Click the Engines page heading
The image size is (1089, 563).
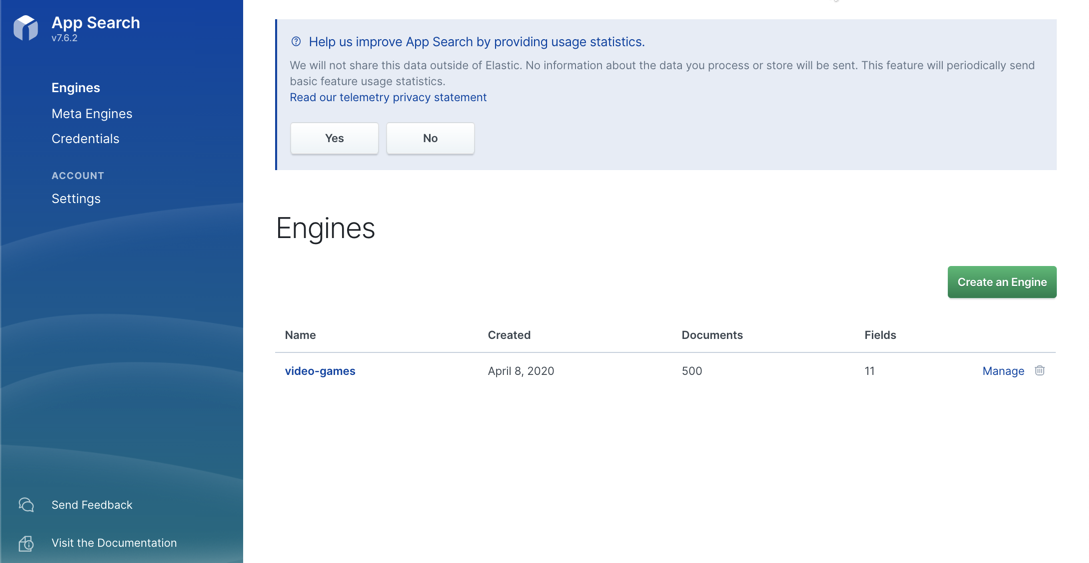click(326, 228)
